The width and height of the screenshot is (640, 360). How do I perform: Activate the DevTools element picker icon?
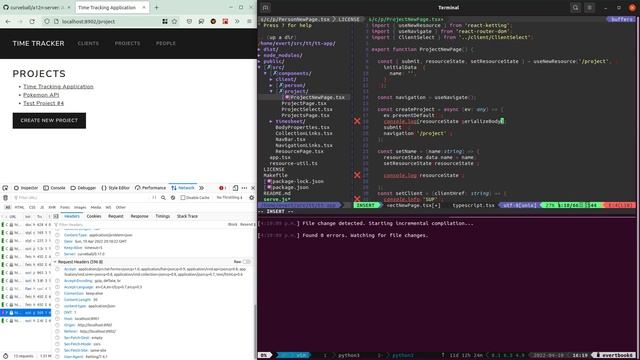[x=5, y=188]
